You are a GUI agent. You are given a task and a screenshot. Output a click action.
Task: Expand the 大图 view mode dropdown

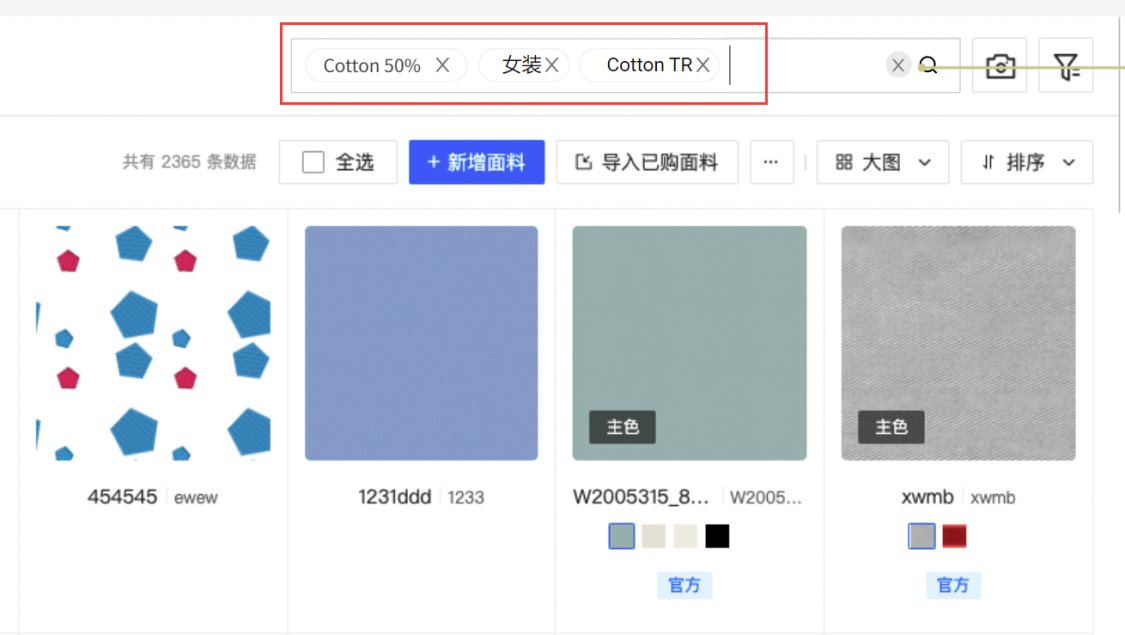pyautogui.click(x=883, y=162)
